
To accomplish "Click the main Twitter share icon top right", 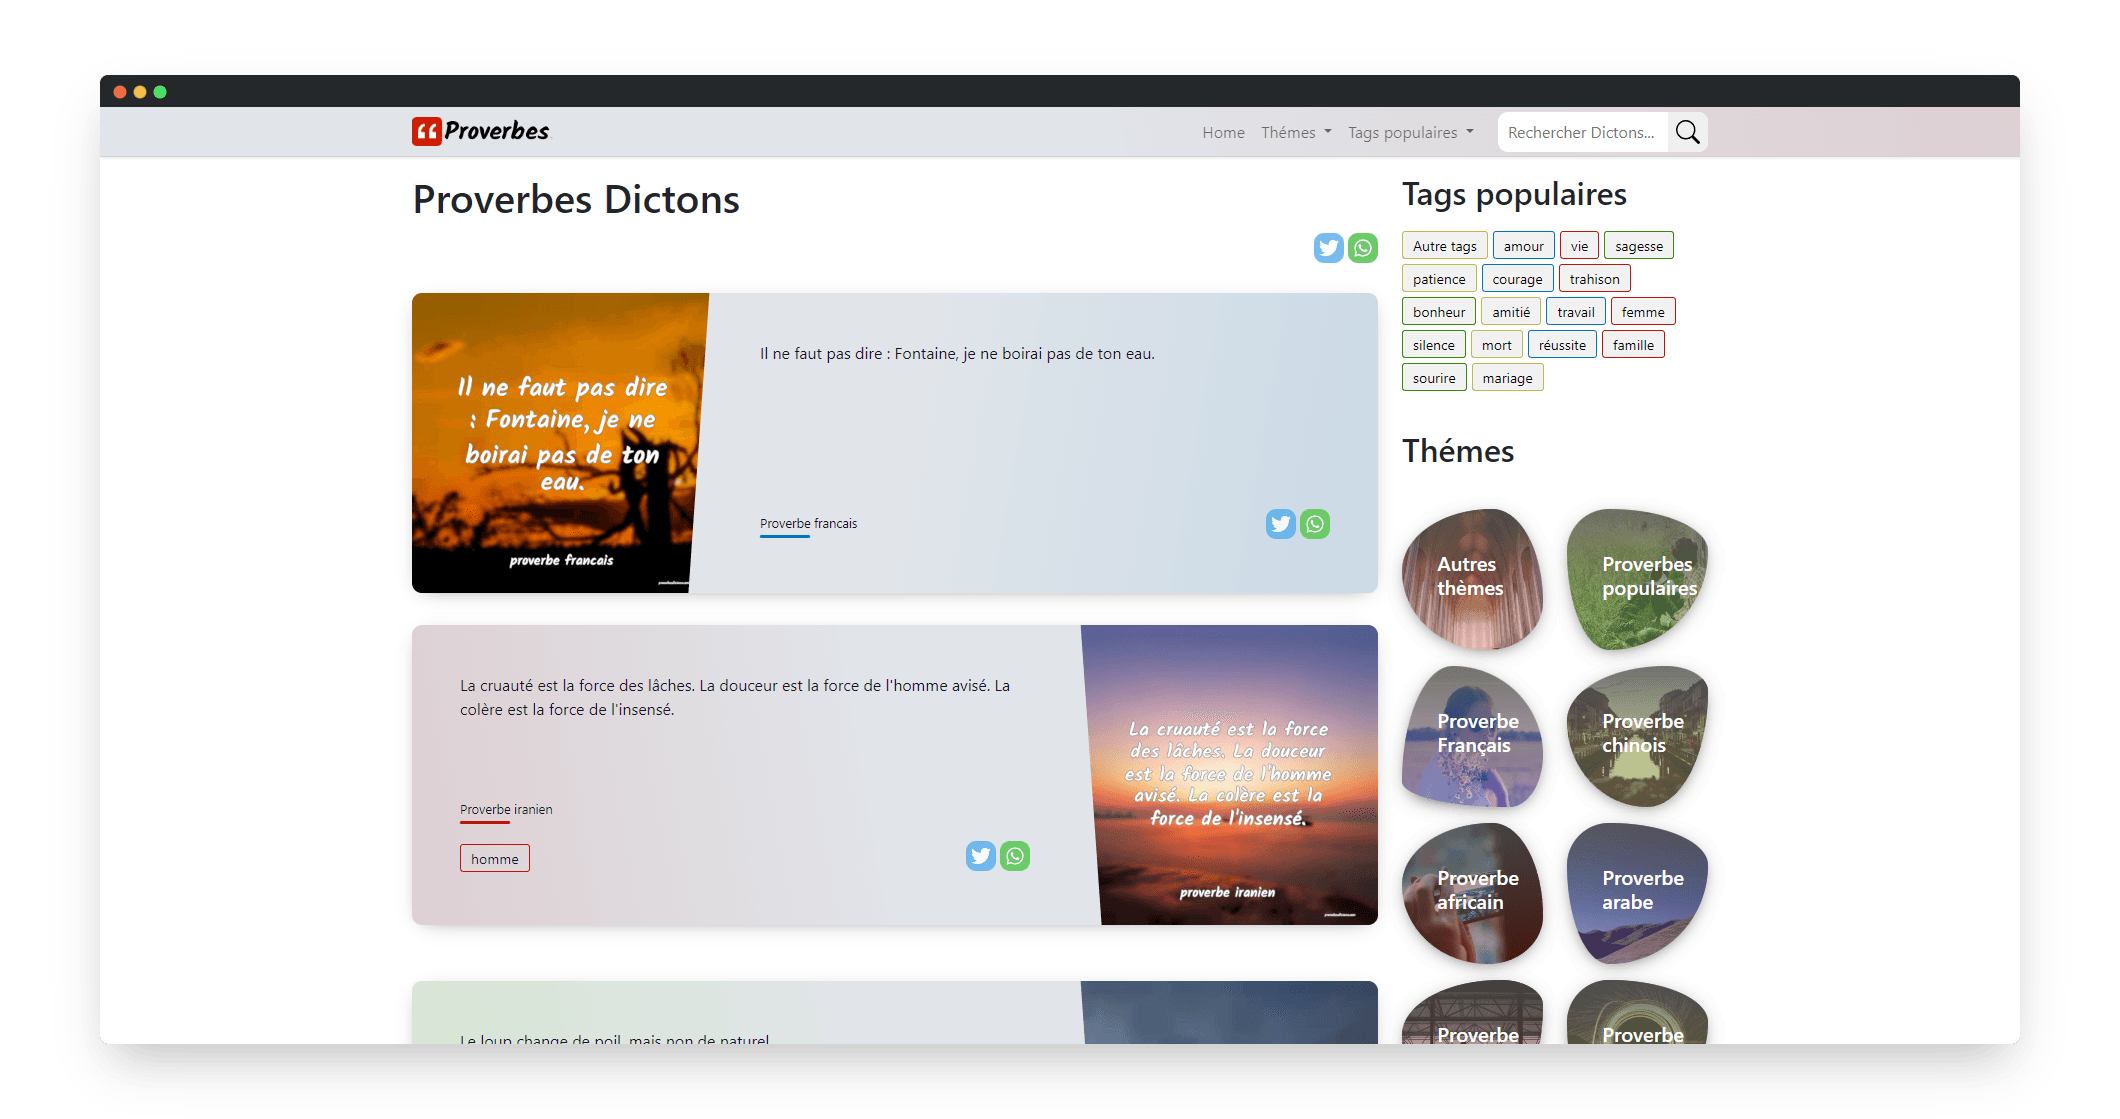I will coord(1326,248).
